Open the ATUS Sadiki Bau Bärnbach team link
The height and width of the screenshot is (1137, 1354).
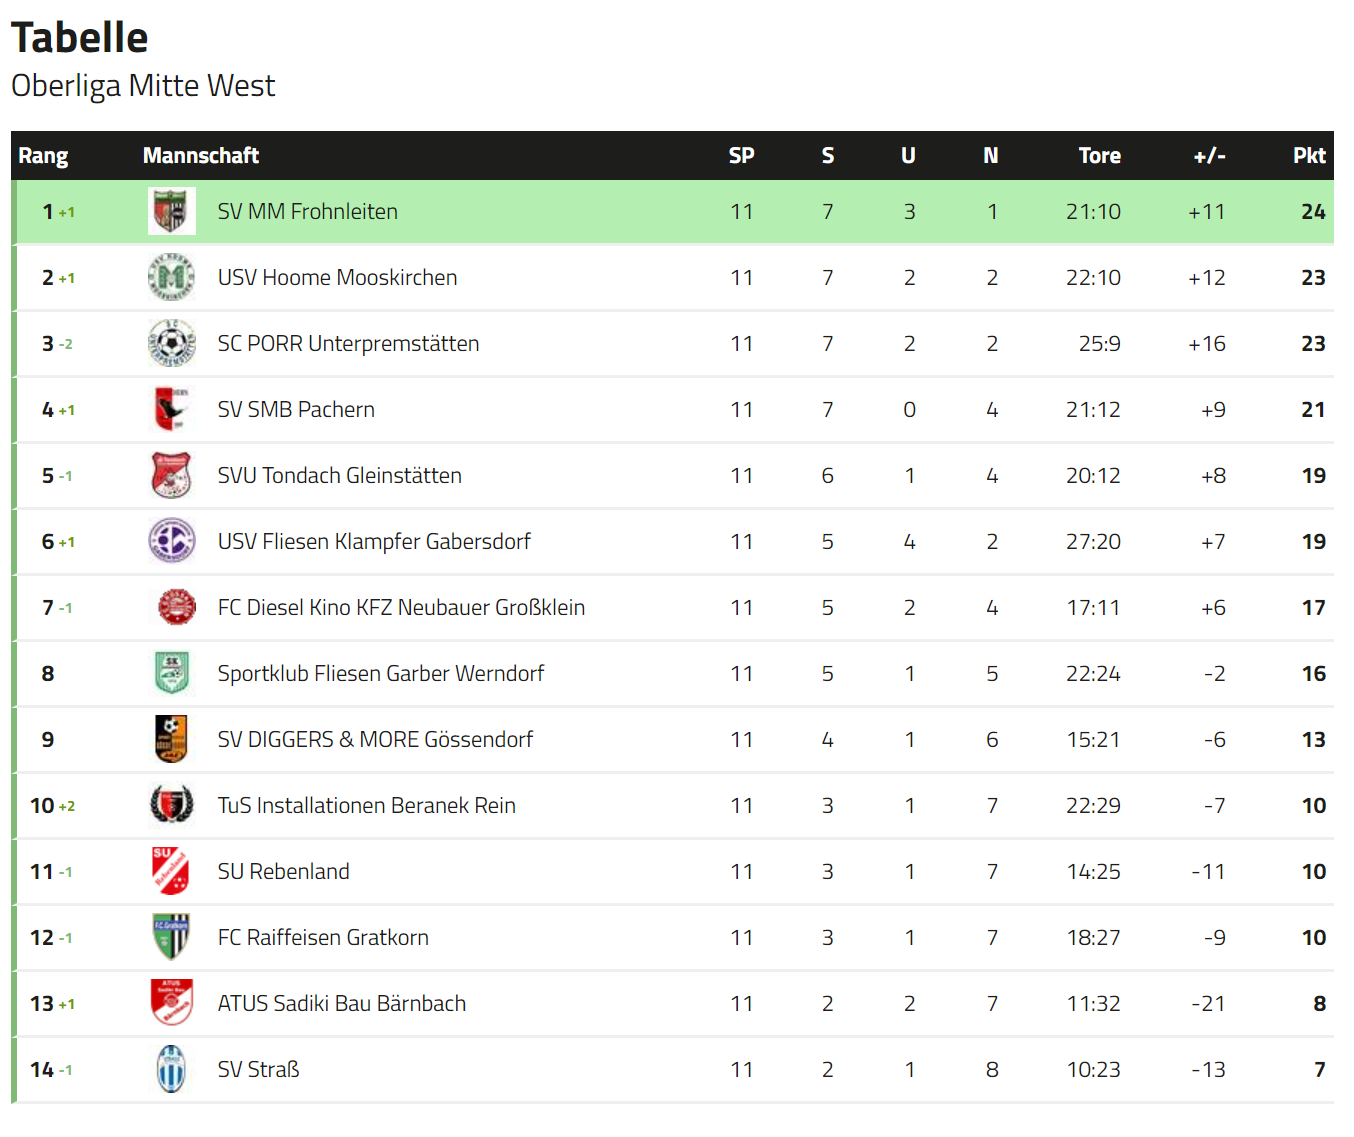coord(342,1003)
